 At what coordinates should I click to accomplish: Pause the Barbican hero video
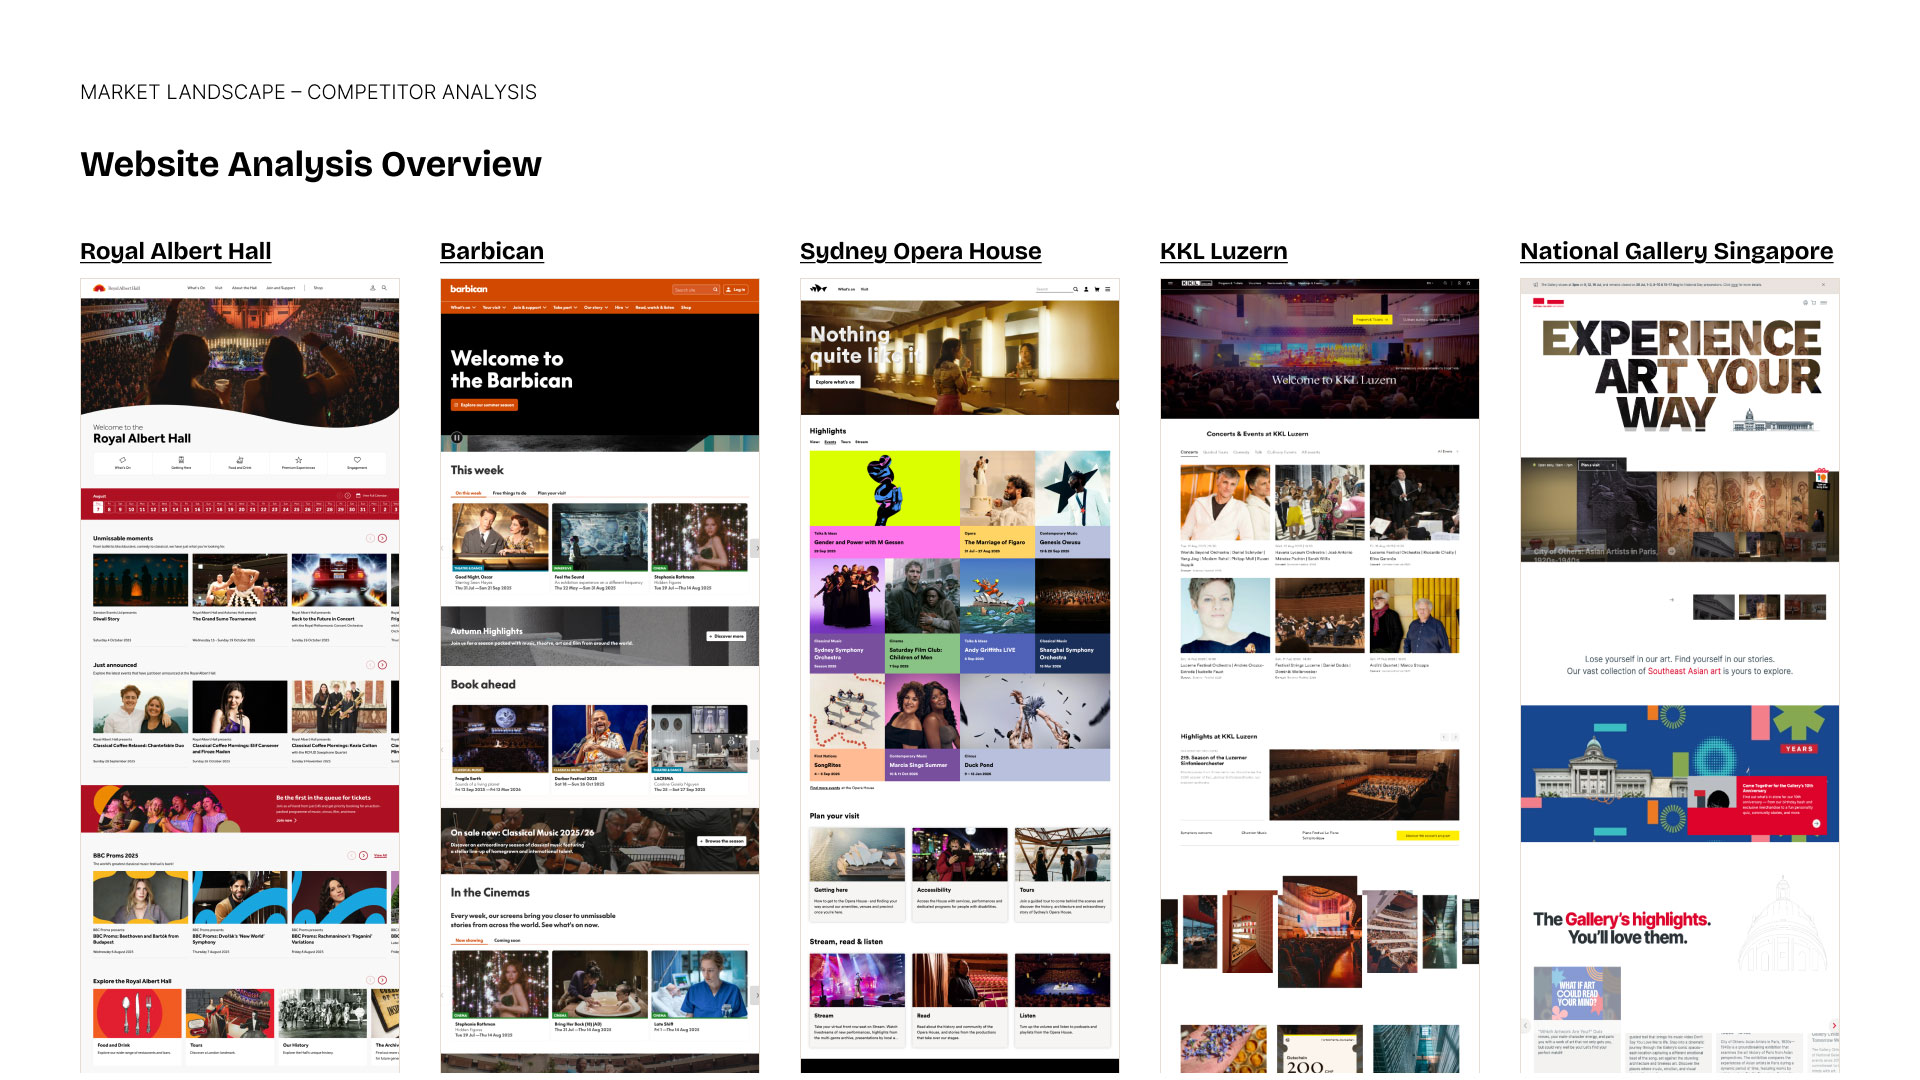[457, 437]
